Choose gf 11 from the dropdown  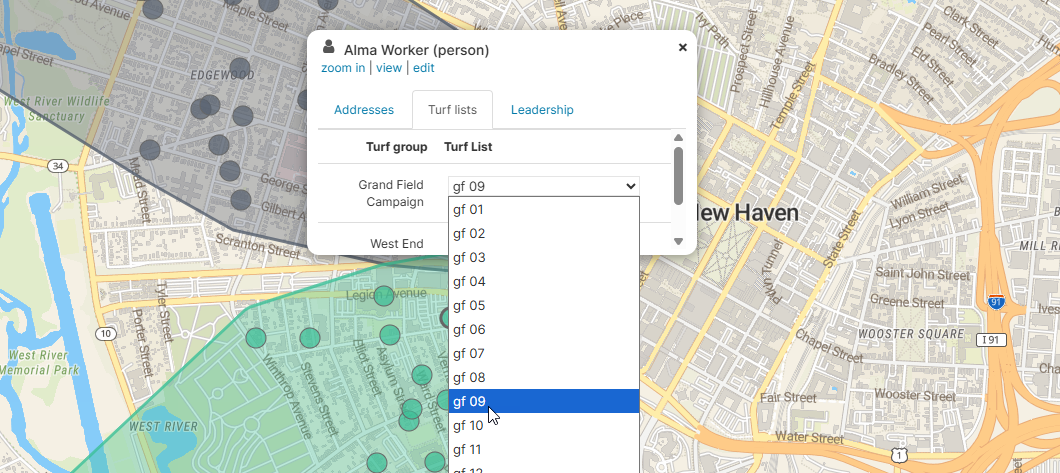(544, 449)
